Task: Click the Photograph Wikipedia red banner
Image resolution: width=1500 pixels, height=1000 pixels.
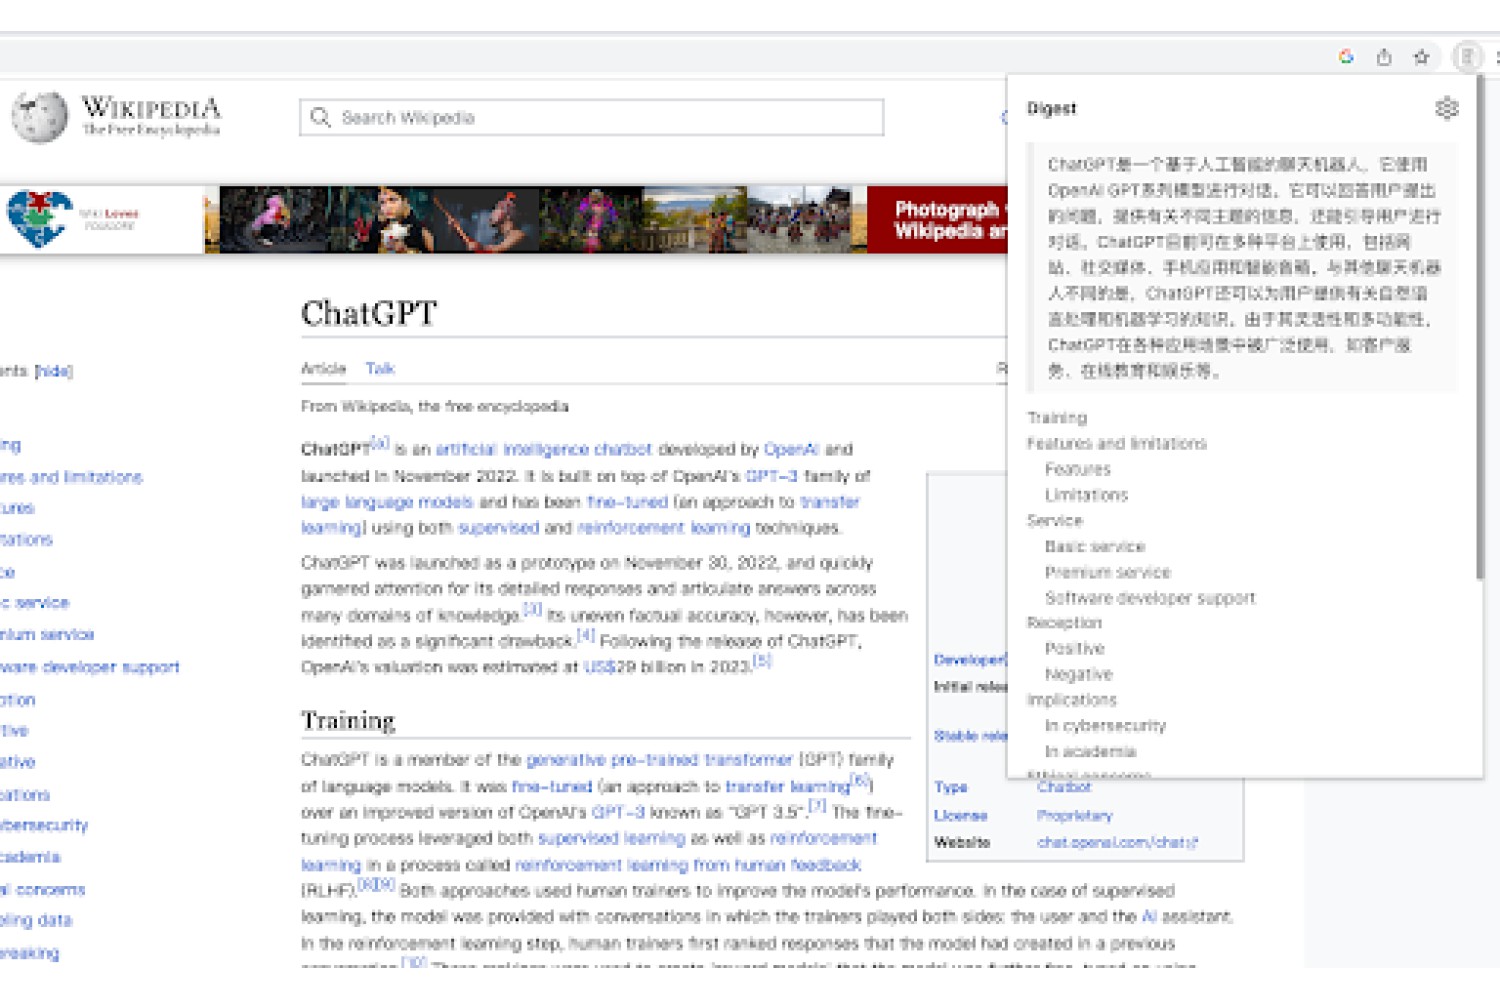Action: coord(937,219)
